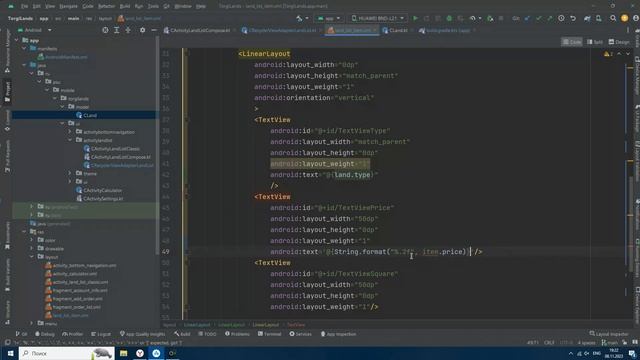
Task: Open Windows Start menu
Action: click(10, 353)
